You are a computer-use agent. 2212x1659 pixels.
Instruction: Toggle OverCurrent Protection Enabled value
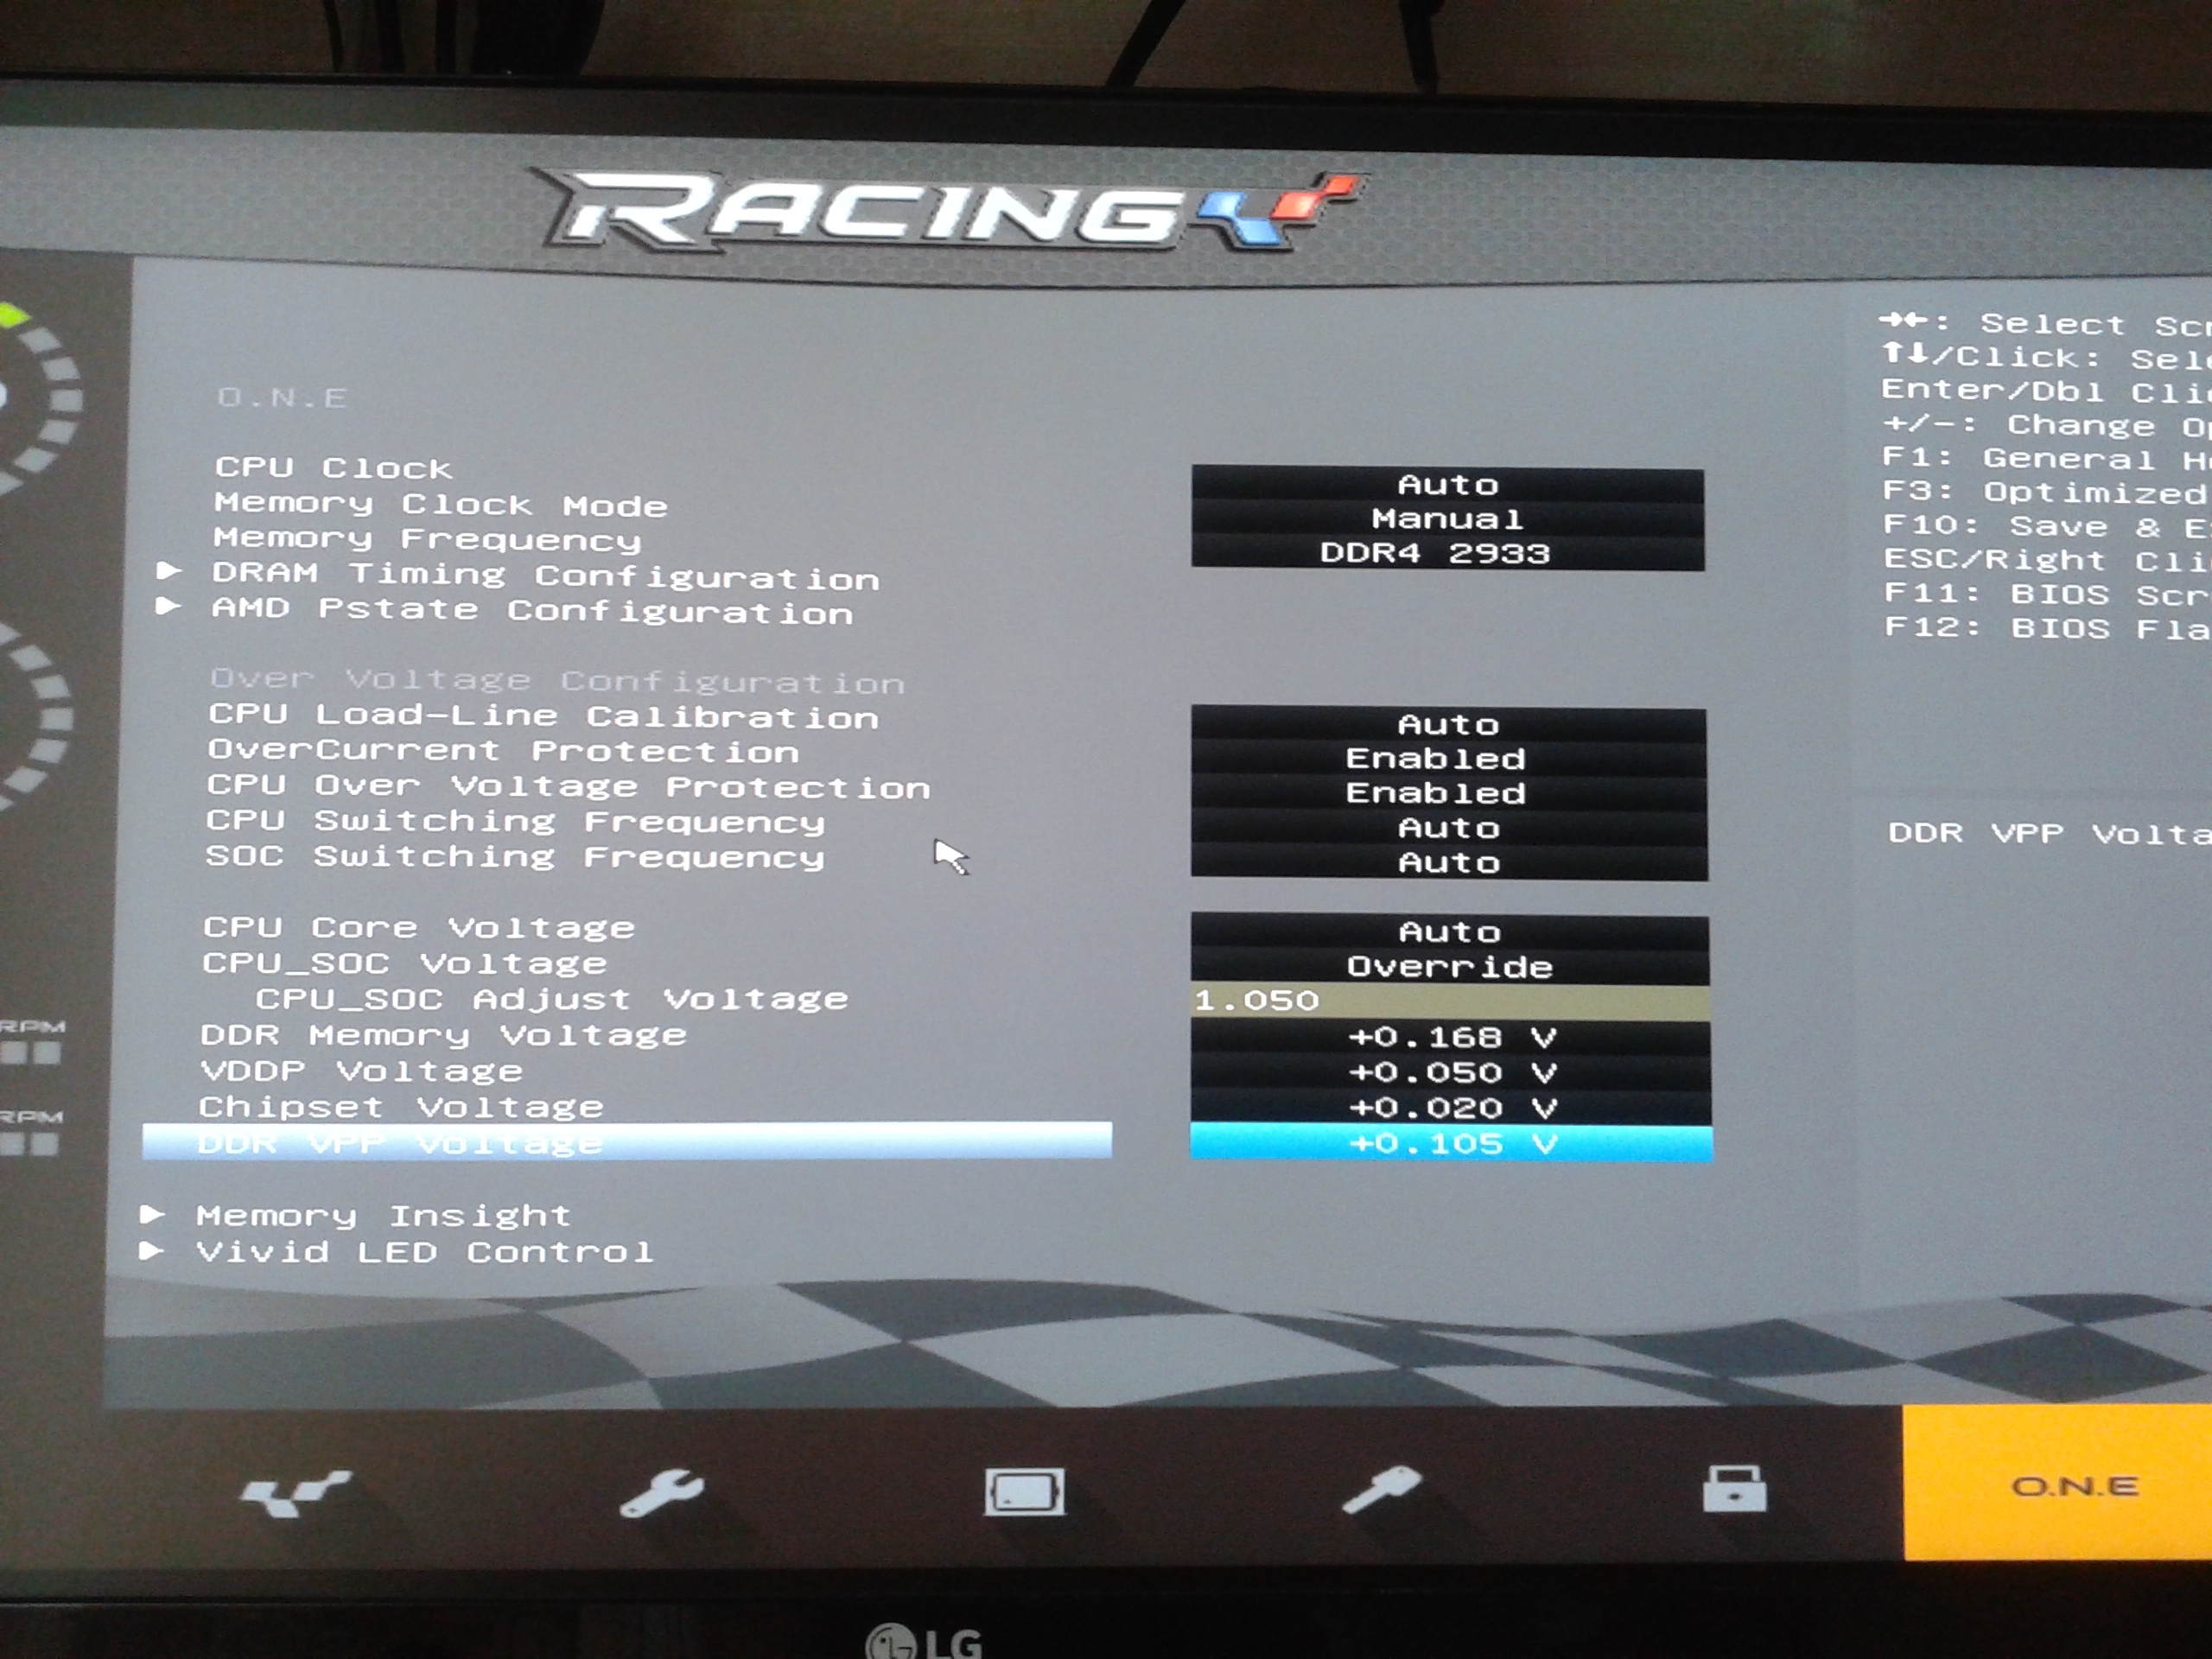(1436, 758)
